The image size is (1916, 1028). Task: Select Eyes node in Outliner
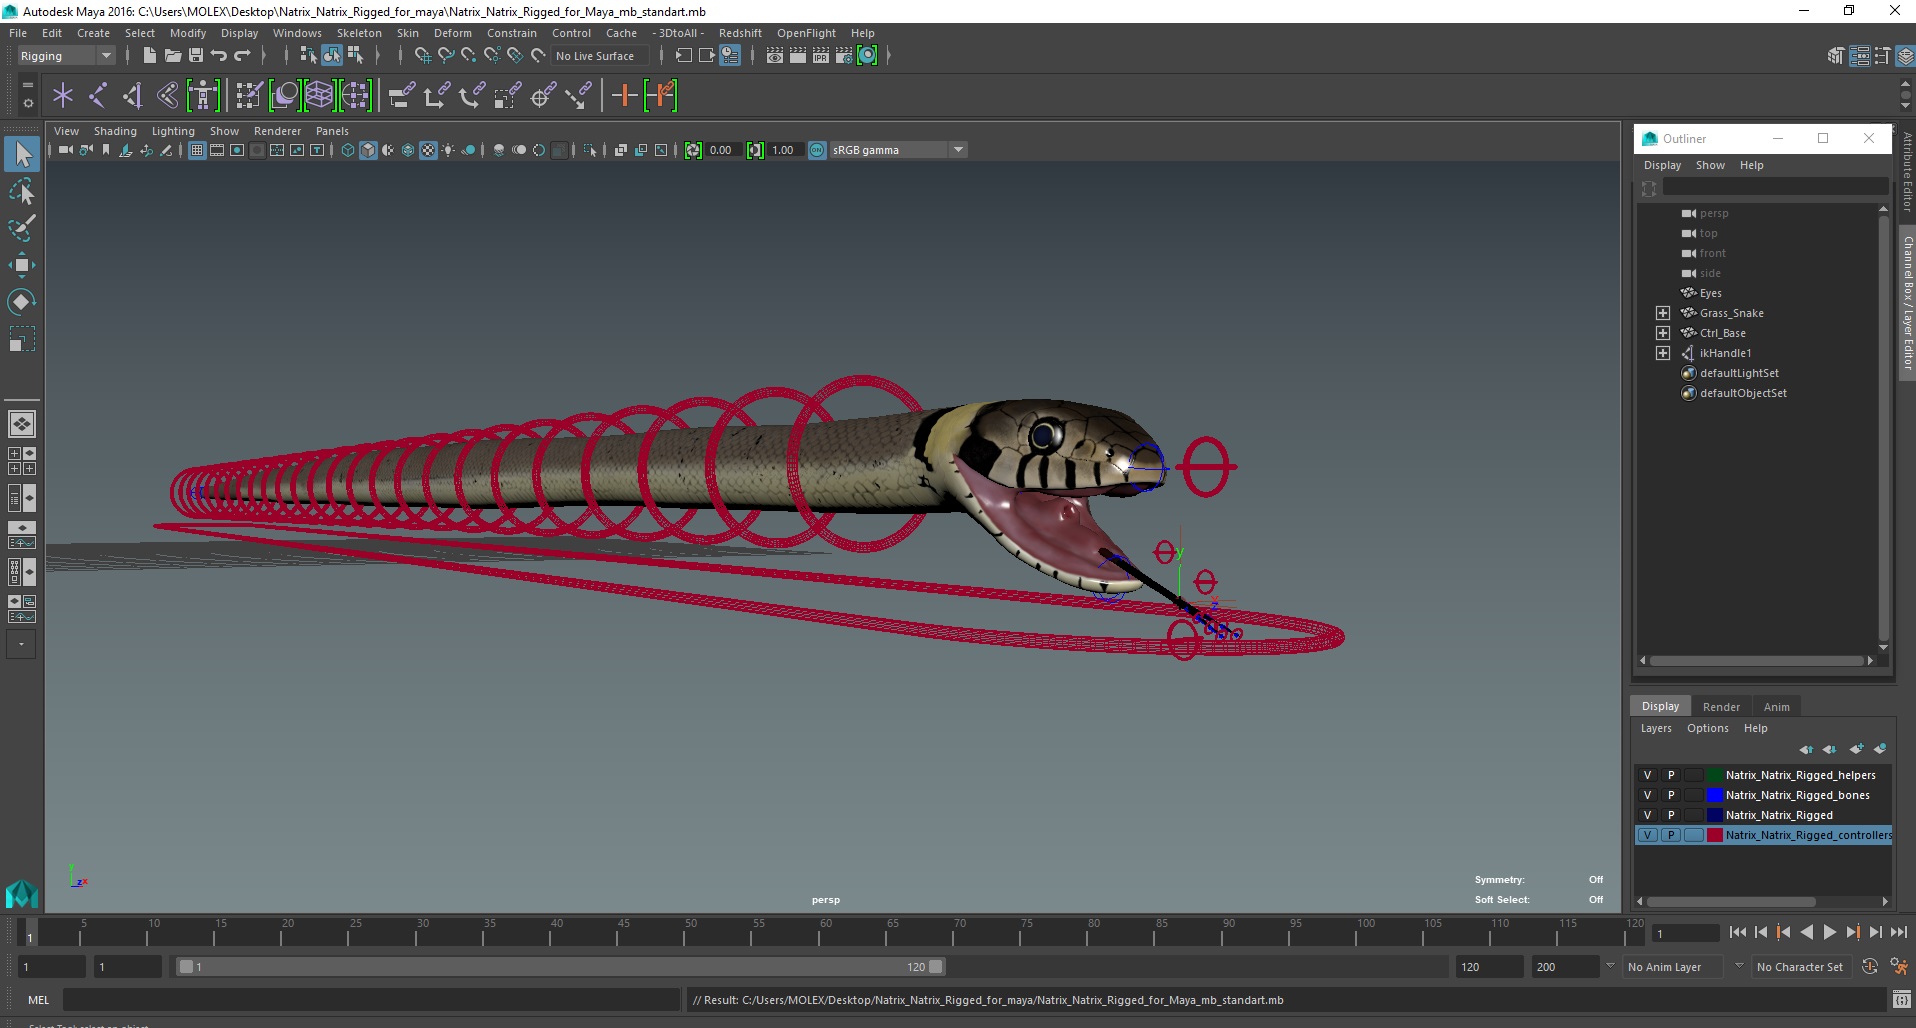1710,293
